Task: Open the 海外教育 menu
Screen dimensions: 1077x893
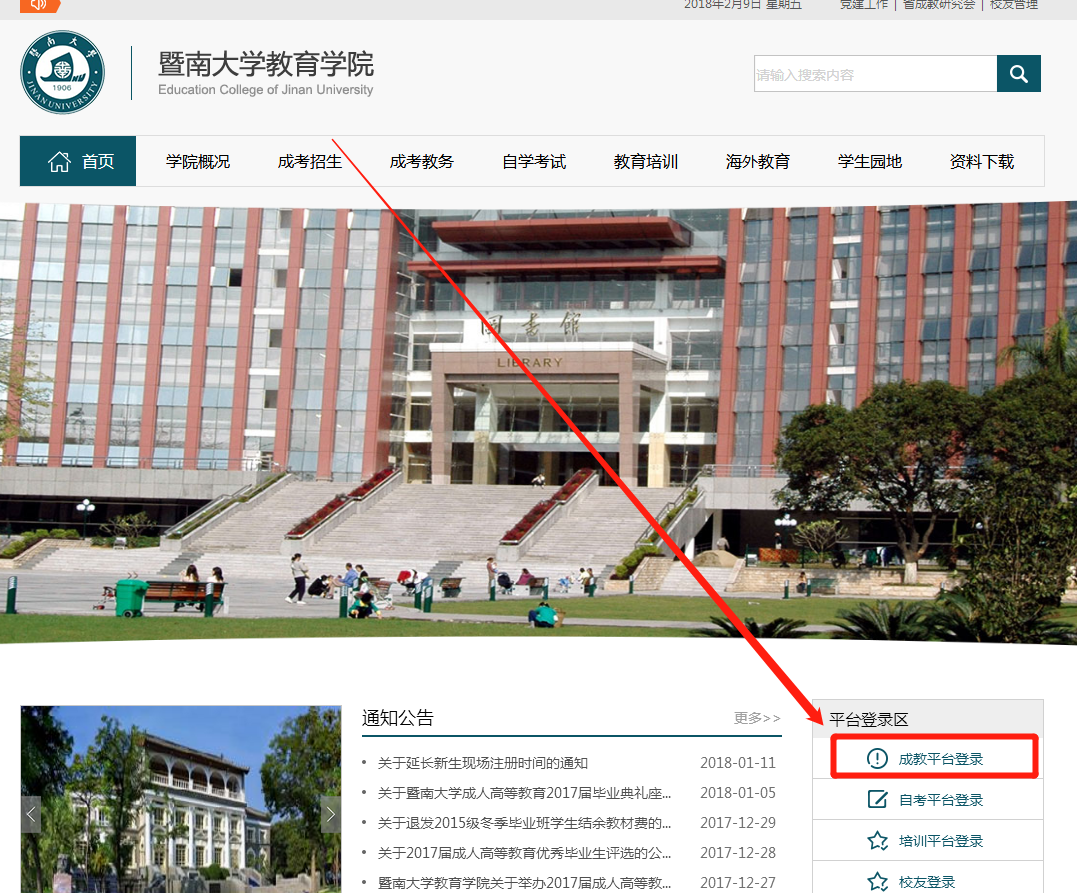Action: point(758,161)
